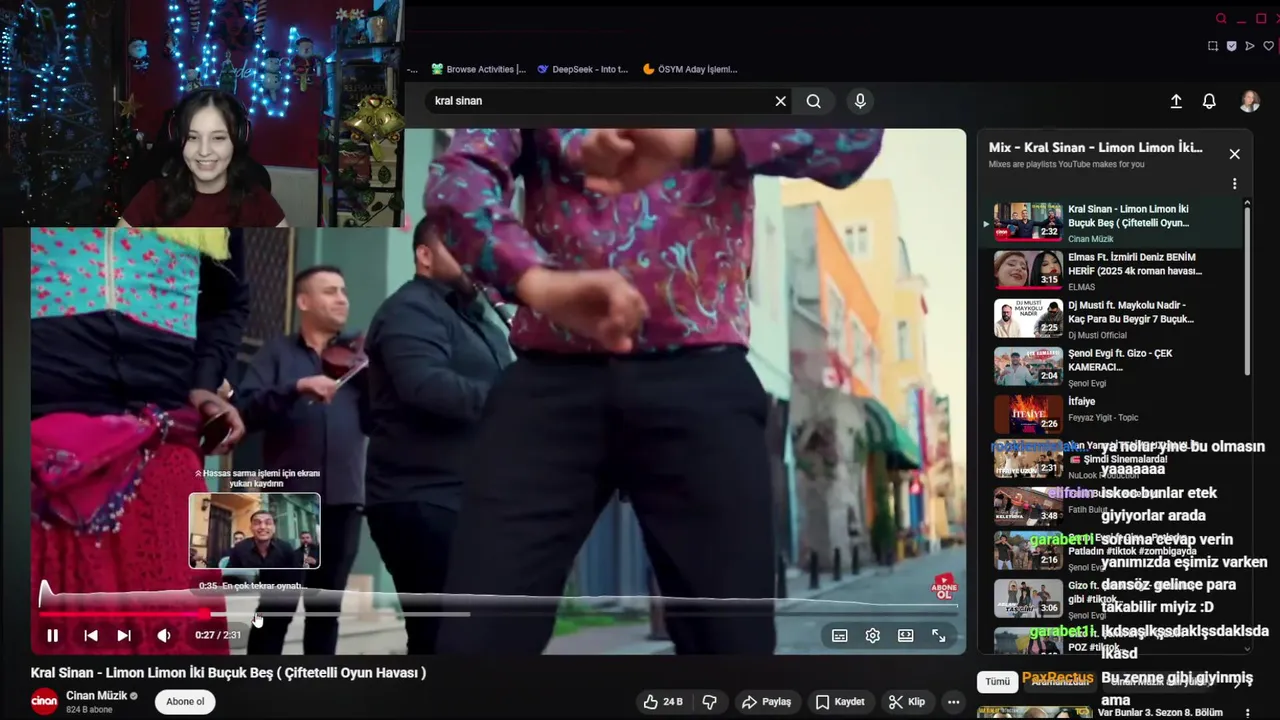
Task: Click the browser snapshot icon
Action: 1213,46
